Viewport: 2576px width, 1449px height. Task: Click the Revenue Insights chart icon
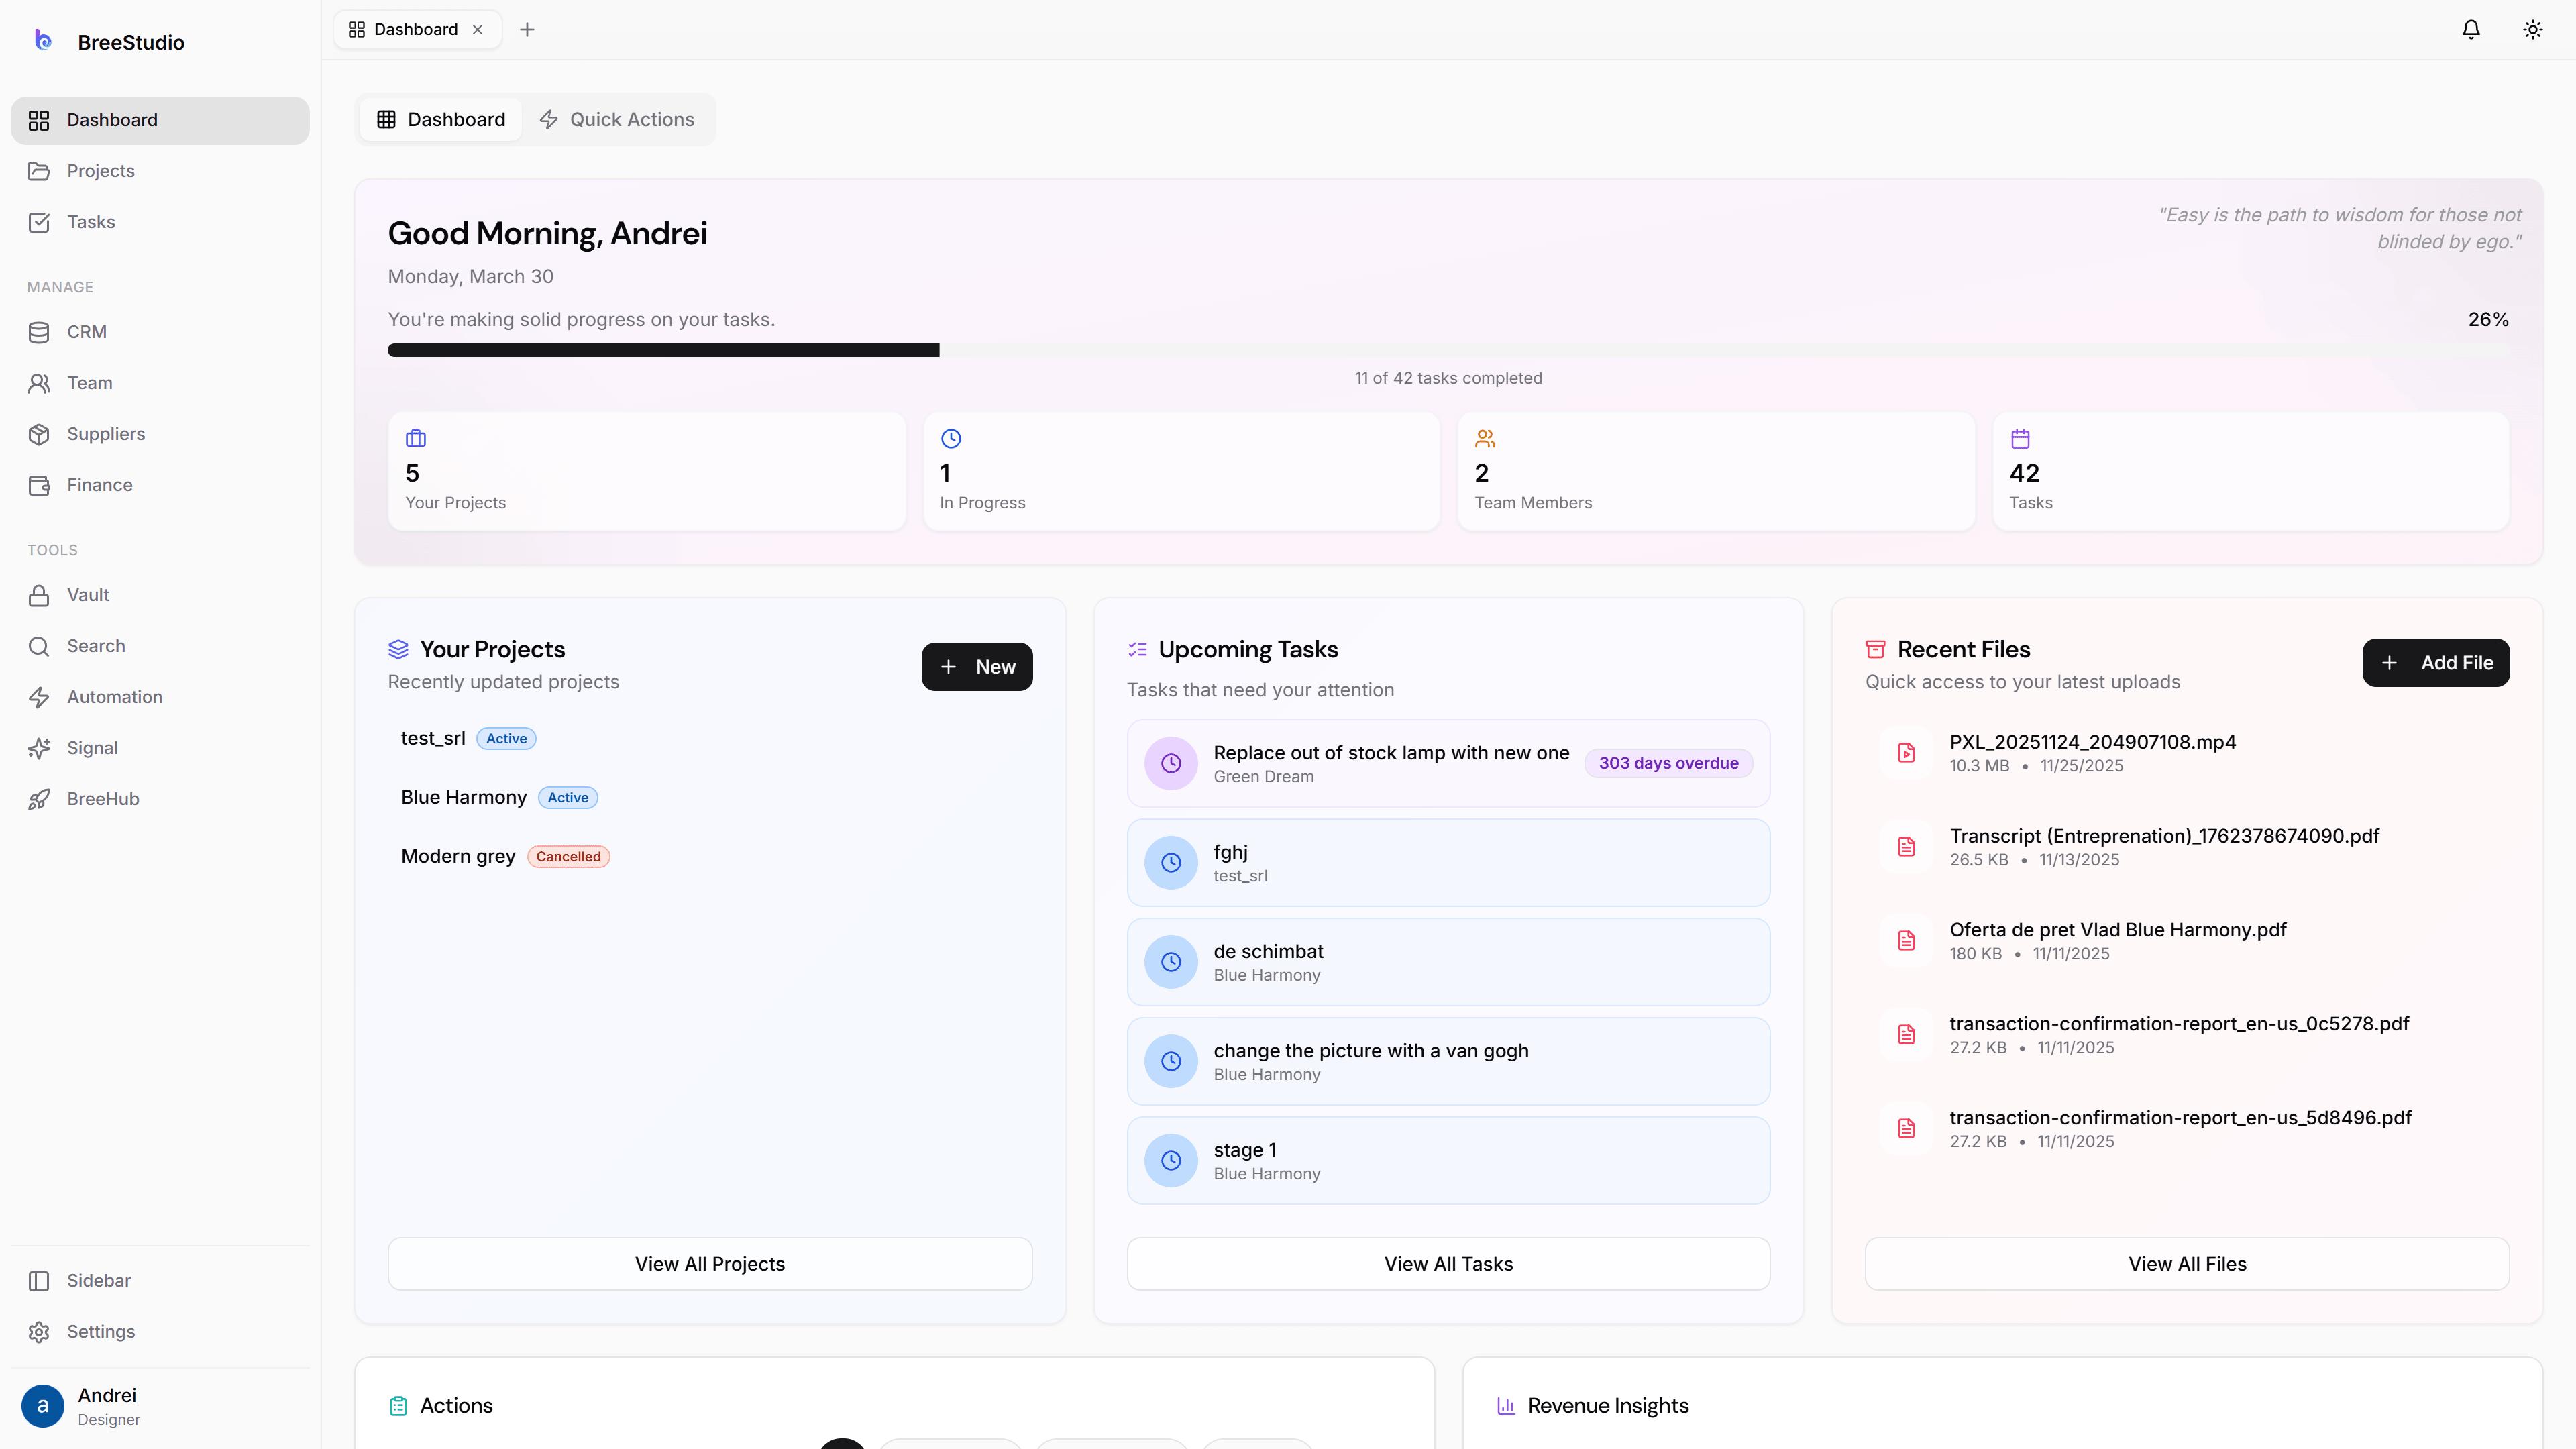pyautogui.click(x=1506, y=1406)
